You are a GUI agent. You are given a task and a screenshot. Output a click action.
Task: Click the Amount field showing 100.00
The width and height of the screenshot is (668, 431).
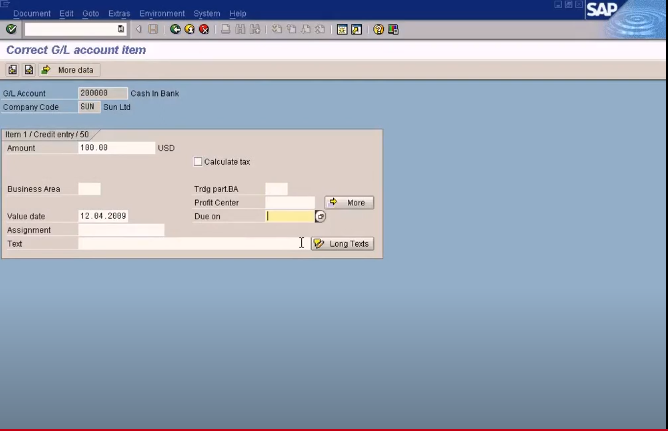click(x=117, y=148)
